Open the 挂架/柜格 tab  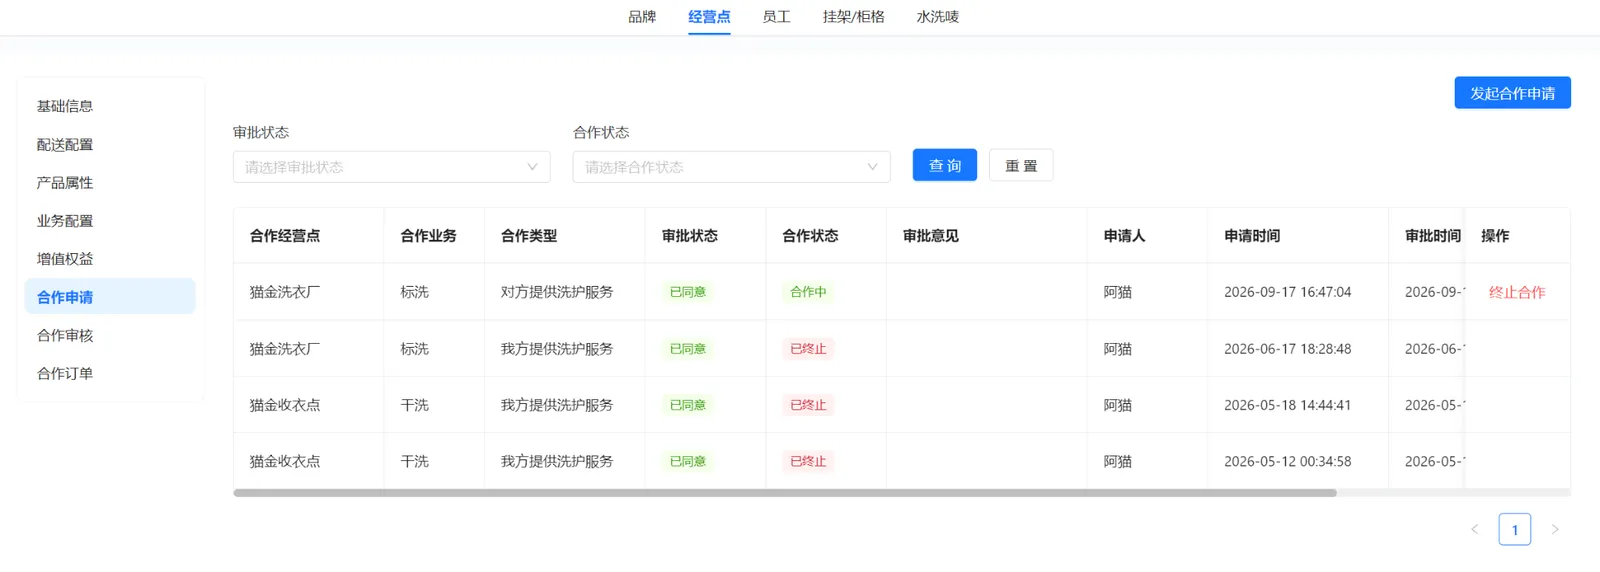click(x=853, y=17)
